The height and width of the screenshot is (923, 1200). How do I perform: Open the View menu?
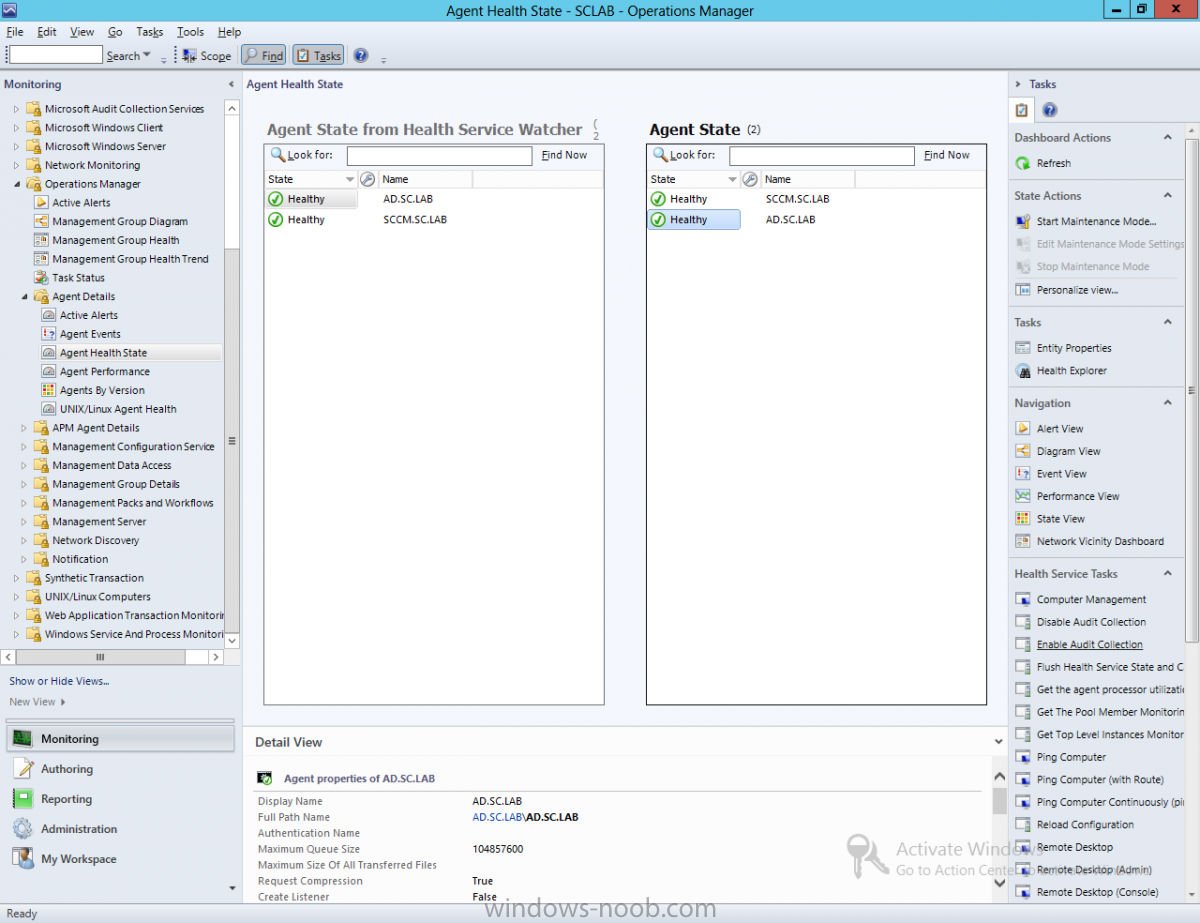coord(83,32)
